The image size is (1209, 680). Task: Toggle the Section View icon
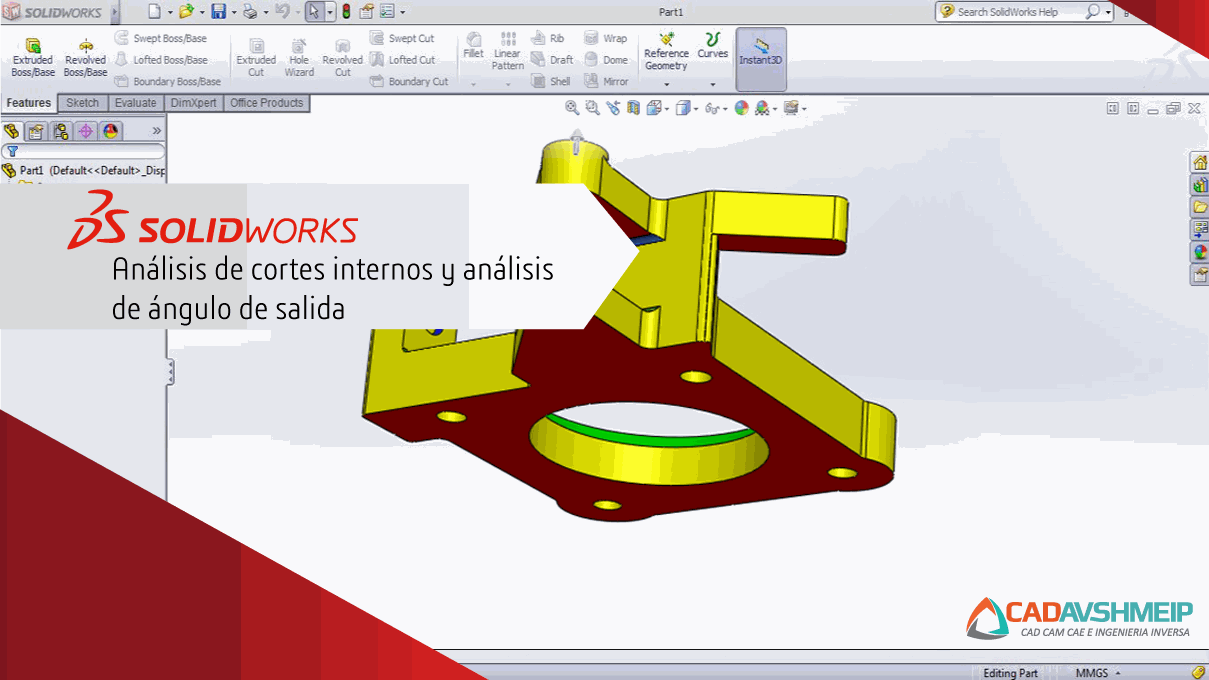point(633,108)
